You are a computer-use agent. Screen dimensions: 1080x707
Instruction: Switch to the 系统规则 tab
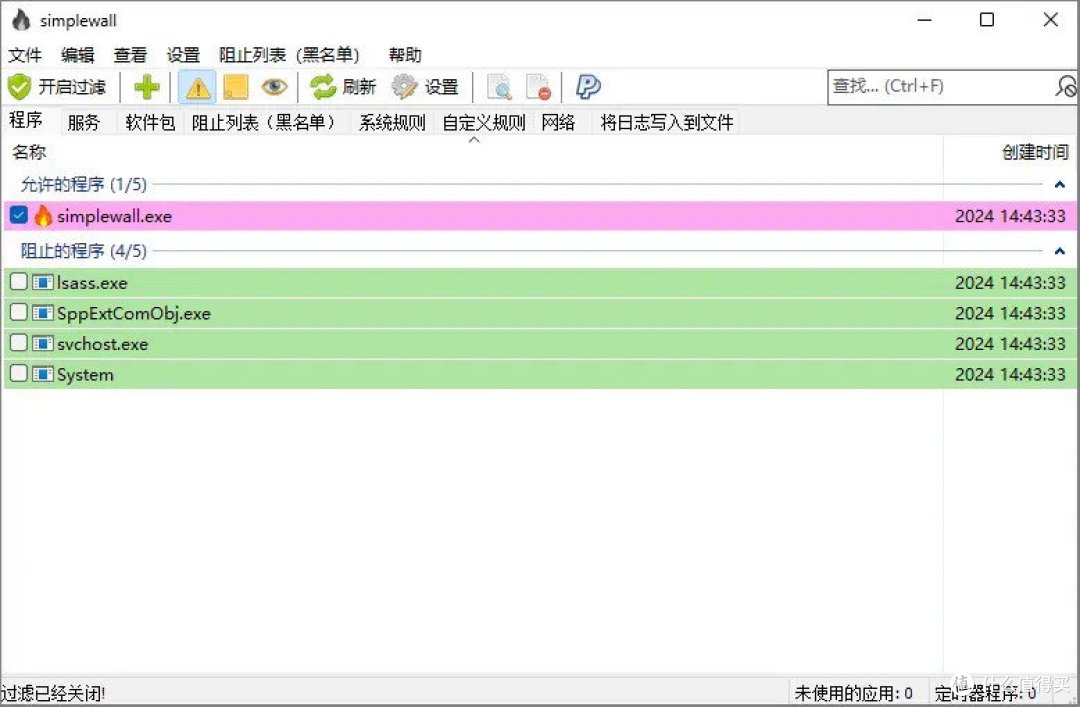click(x=392, y=123)
